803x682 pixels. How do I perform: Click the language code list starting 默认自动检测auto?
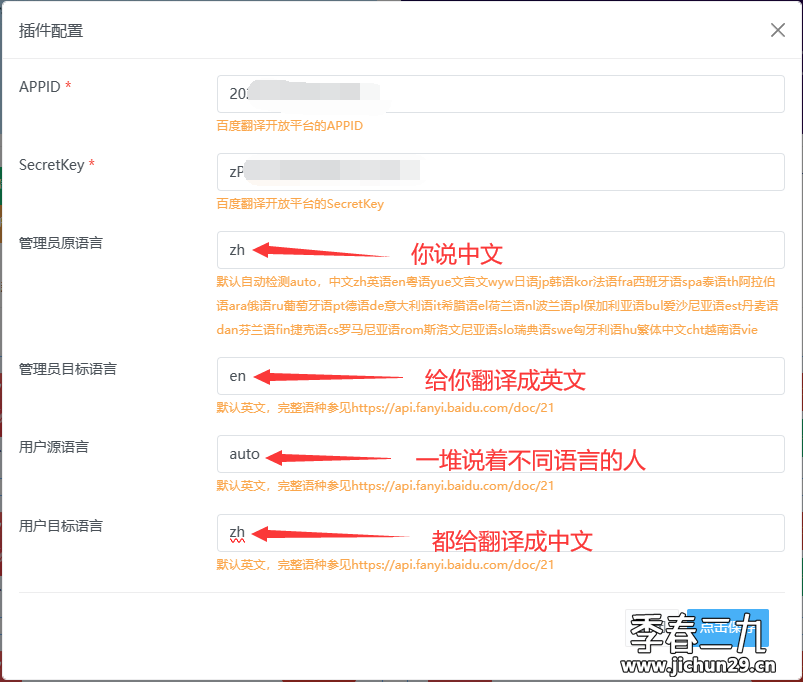click(x=497, y=306)
